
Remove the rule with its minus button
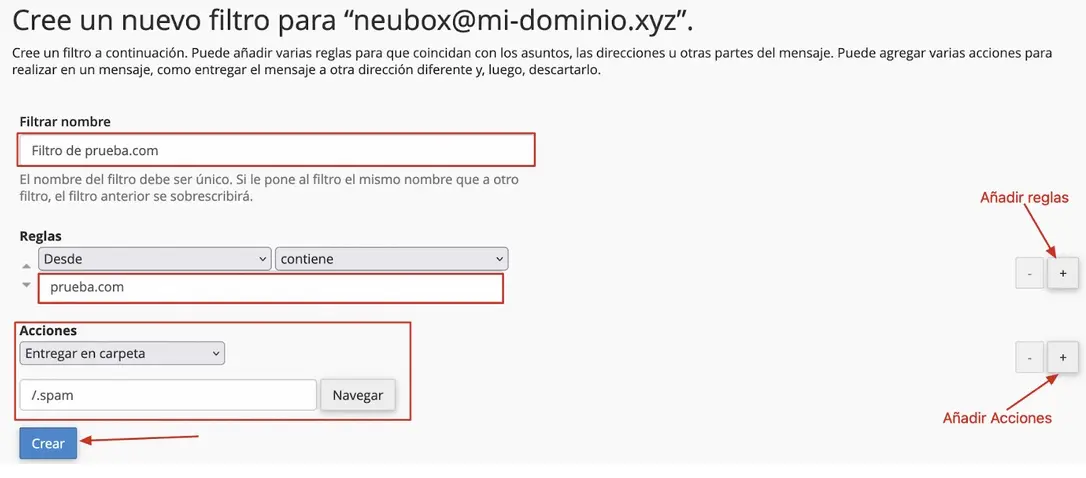point(1029,272)
